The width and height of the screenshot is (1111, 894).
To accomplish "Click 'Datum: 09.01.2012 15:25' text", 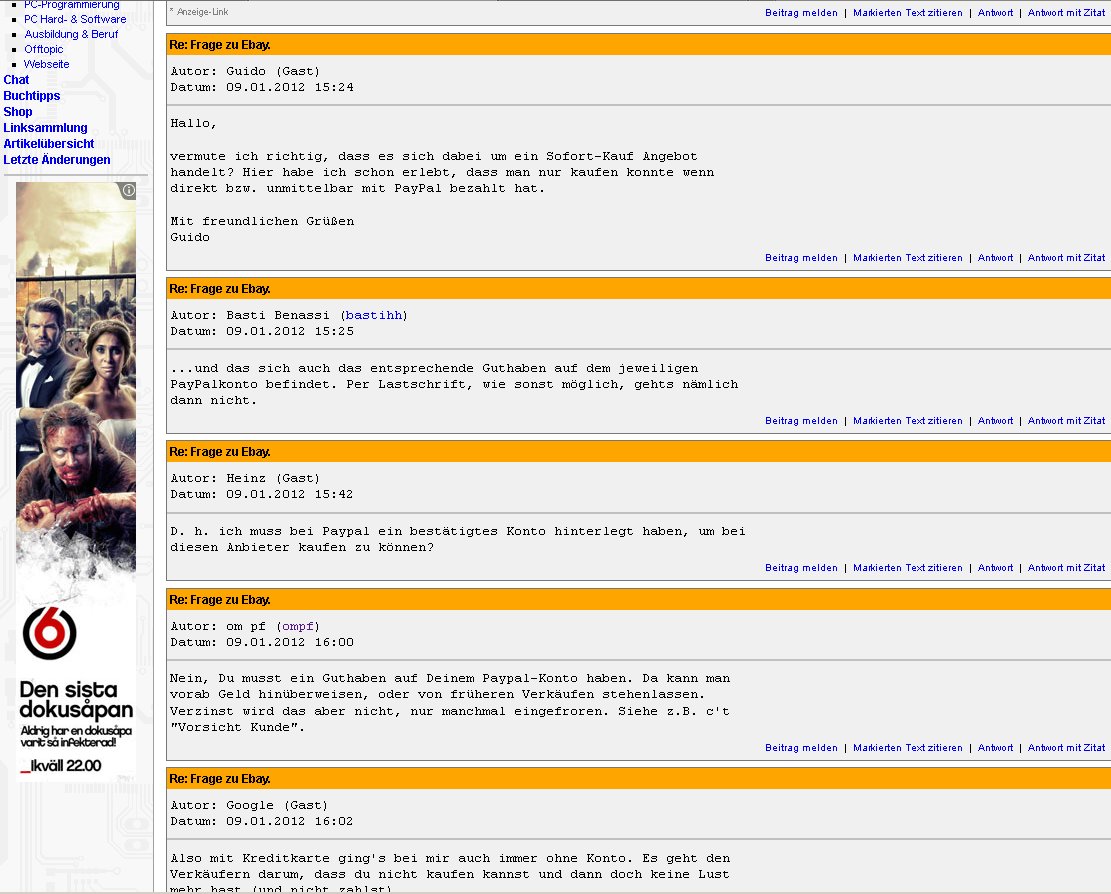I will (x=262, y=332).
